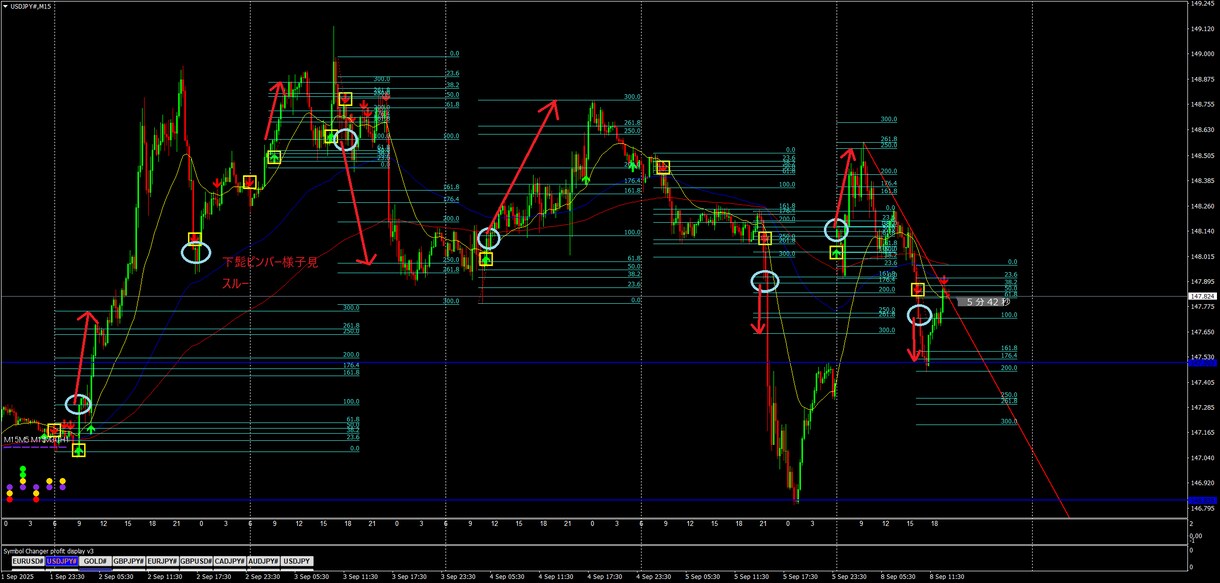Click the candle countdown label '5 分 42 秒'
This screenshot has width=1220, height=583.
pyautogui.click(x=984, y=301)
